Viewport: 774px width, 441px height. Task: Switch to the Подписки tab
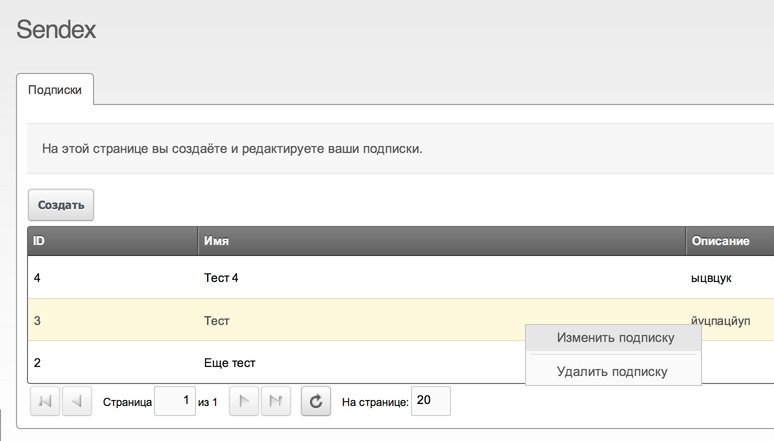pyautogui.click(x=55, y=88)
